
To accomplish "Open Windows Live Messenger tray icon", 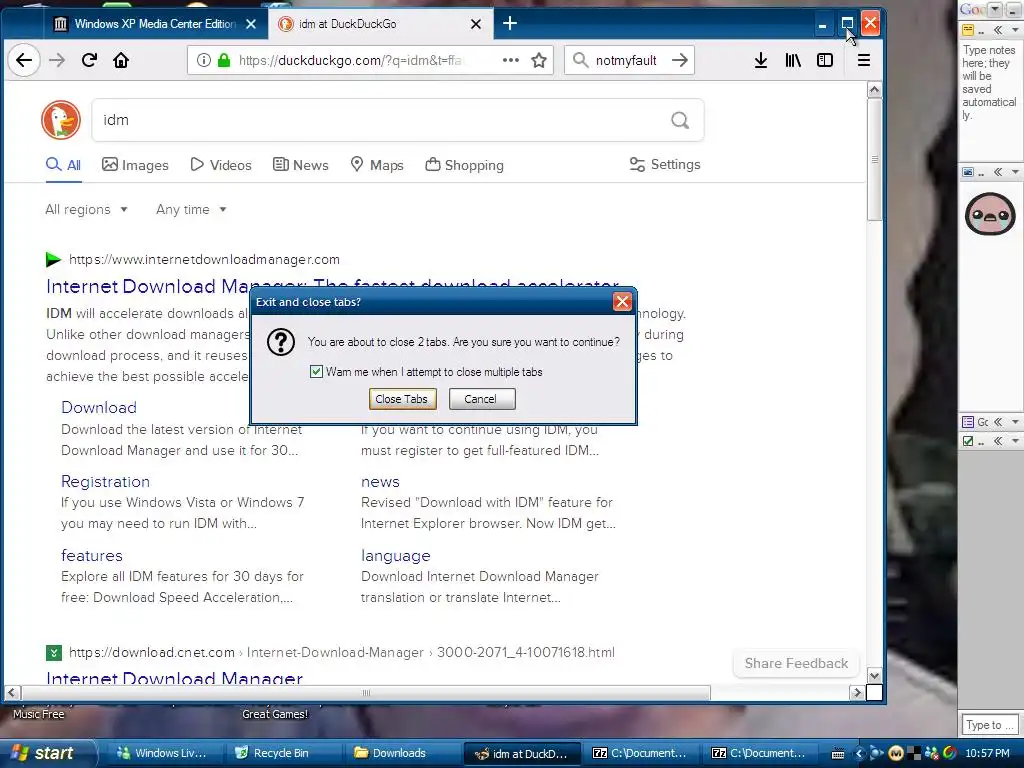I will (931, 754).
